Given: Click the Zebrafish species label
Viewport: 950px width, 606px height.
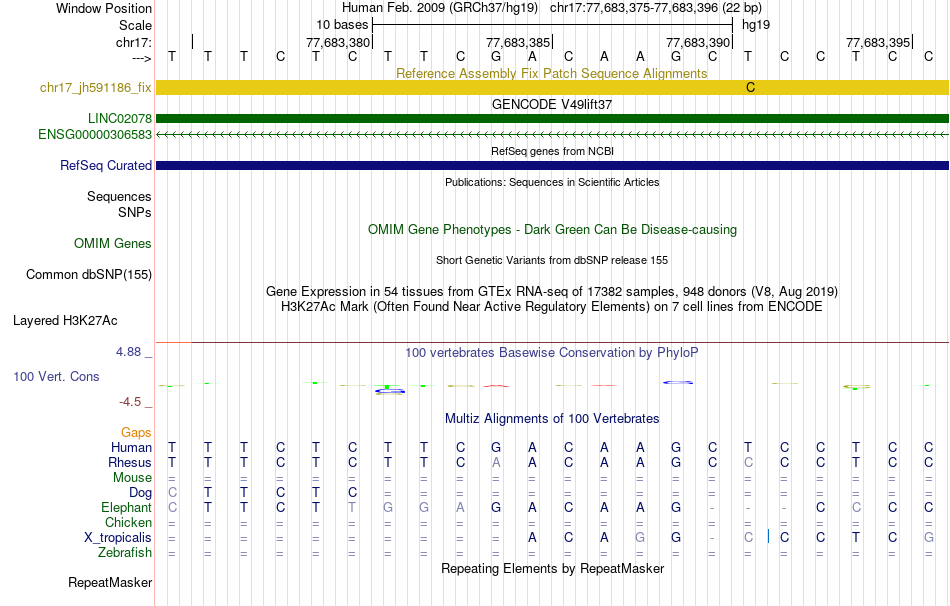Looking at the screenshot, I should 124,553.
